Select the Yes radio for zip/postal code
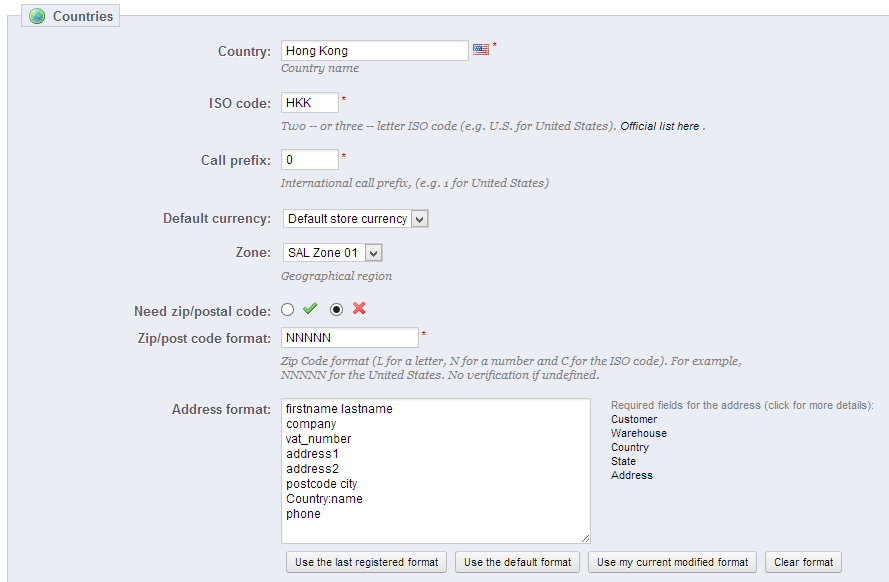This screenshot has width=889, height=582. click(288, 310)
